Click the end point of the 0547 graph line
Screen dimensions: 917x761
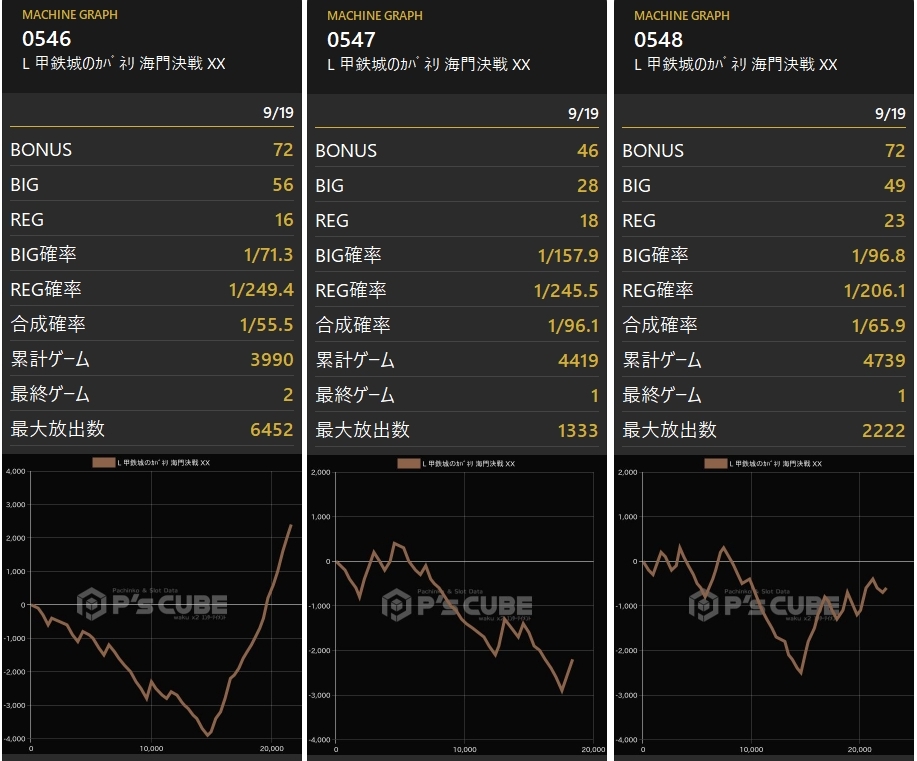573,660
